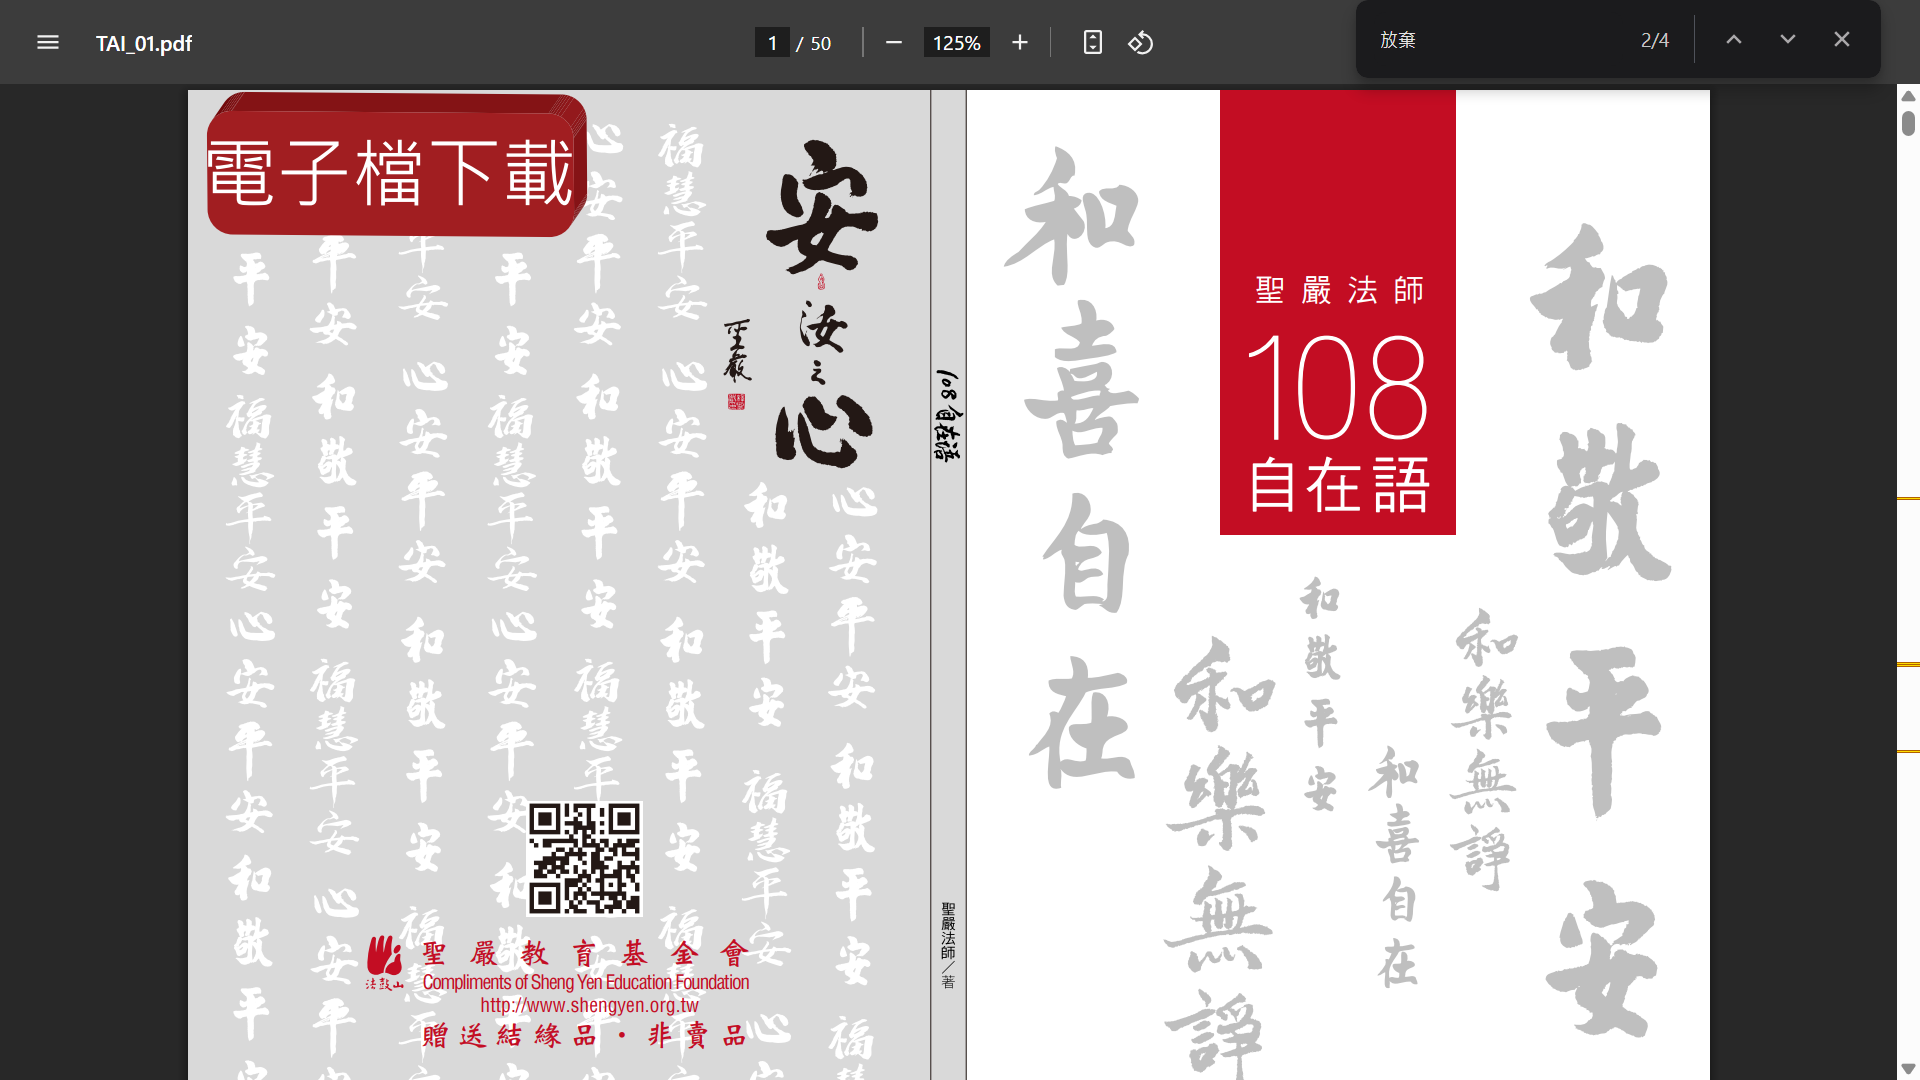Click the vertical scrollbar thumb
The height and width of the screenshot is (1080, 1920).
click(1908, 123)
